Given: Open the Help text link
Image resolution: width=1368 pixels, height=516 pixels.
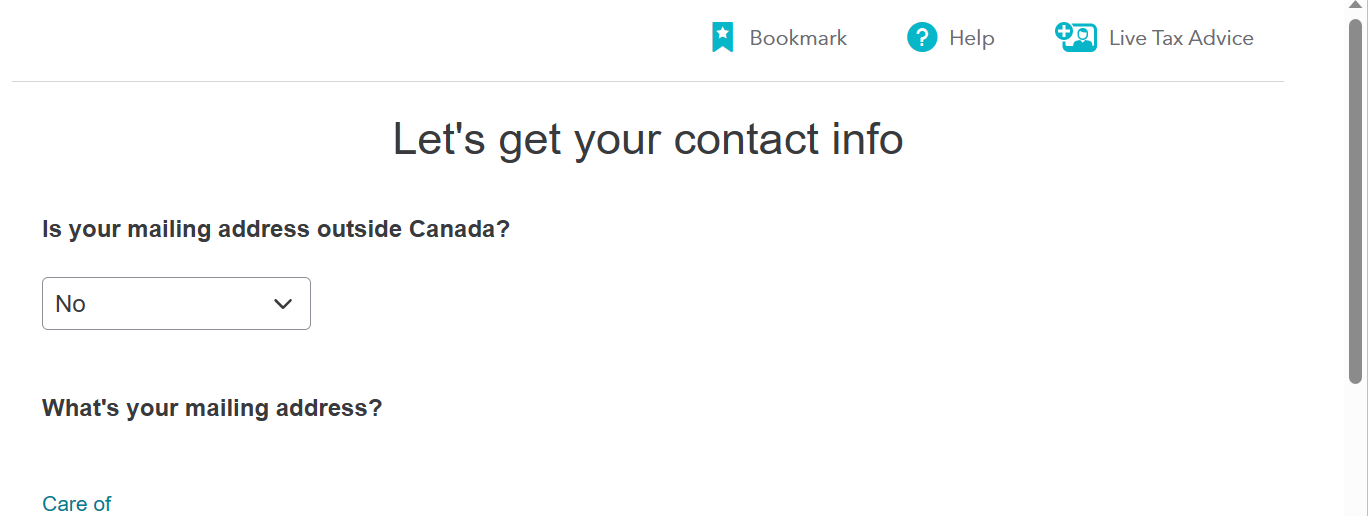Looking at the screenshot, I should [971, 38].
